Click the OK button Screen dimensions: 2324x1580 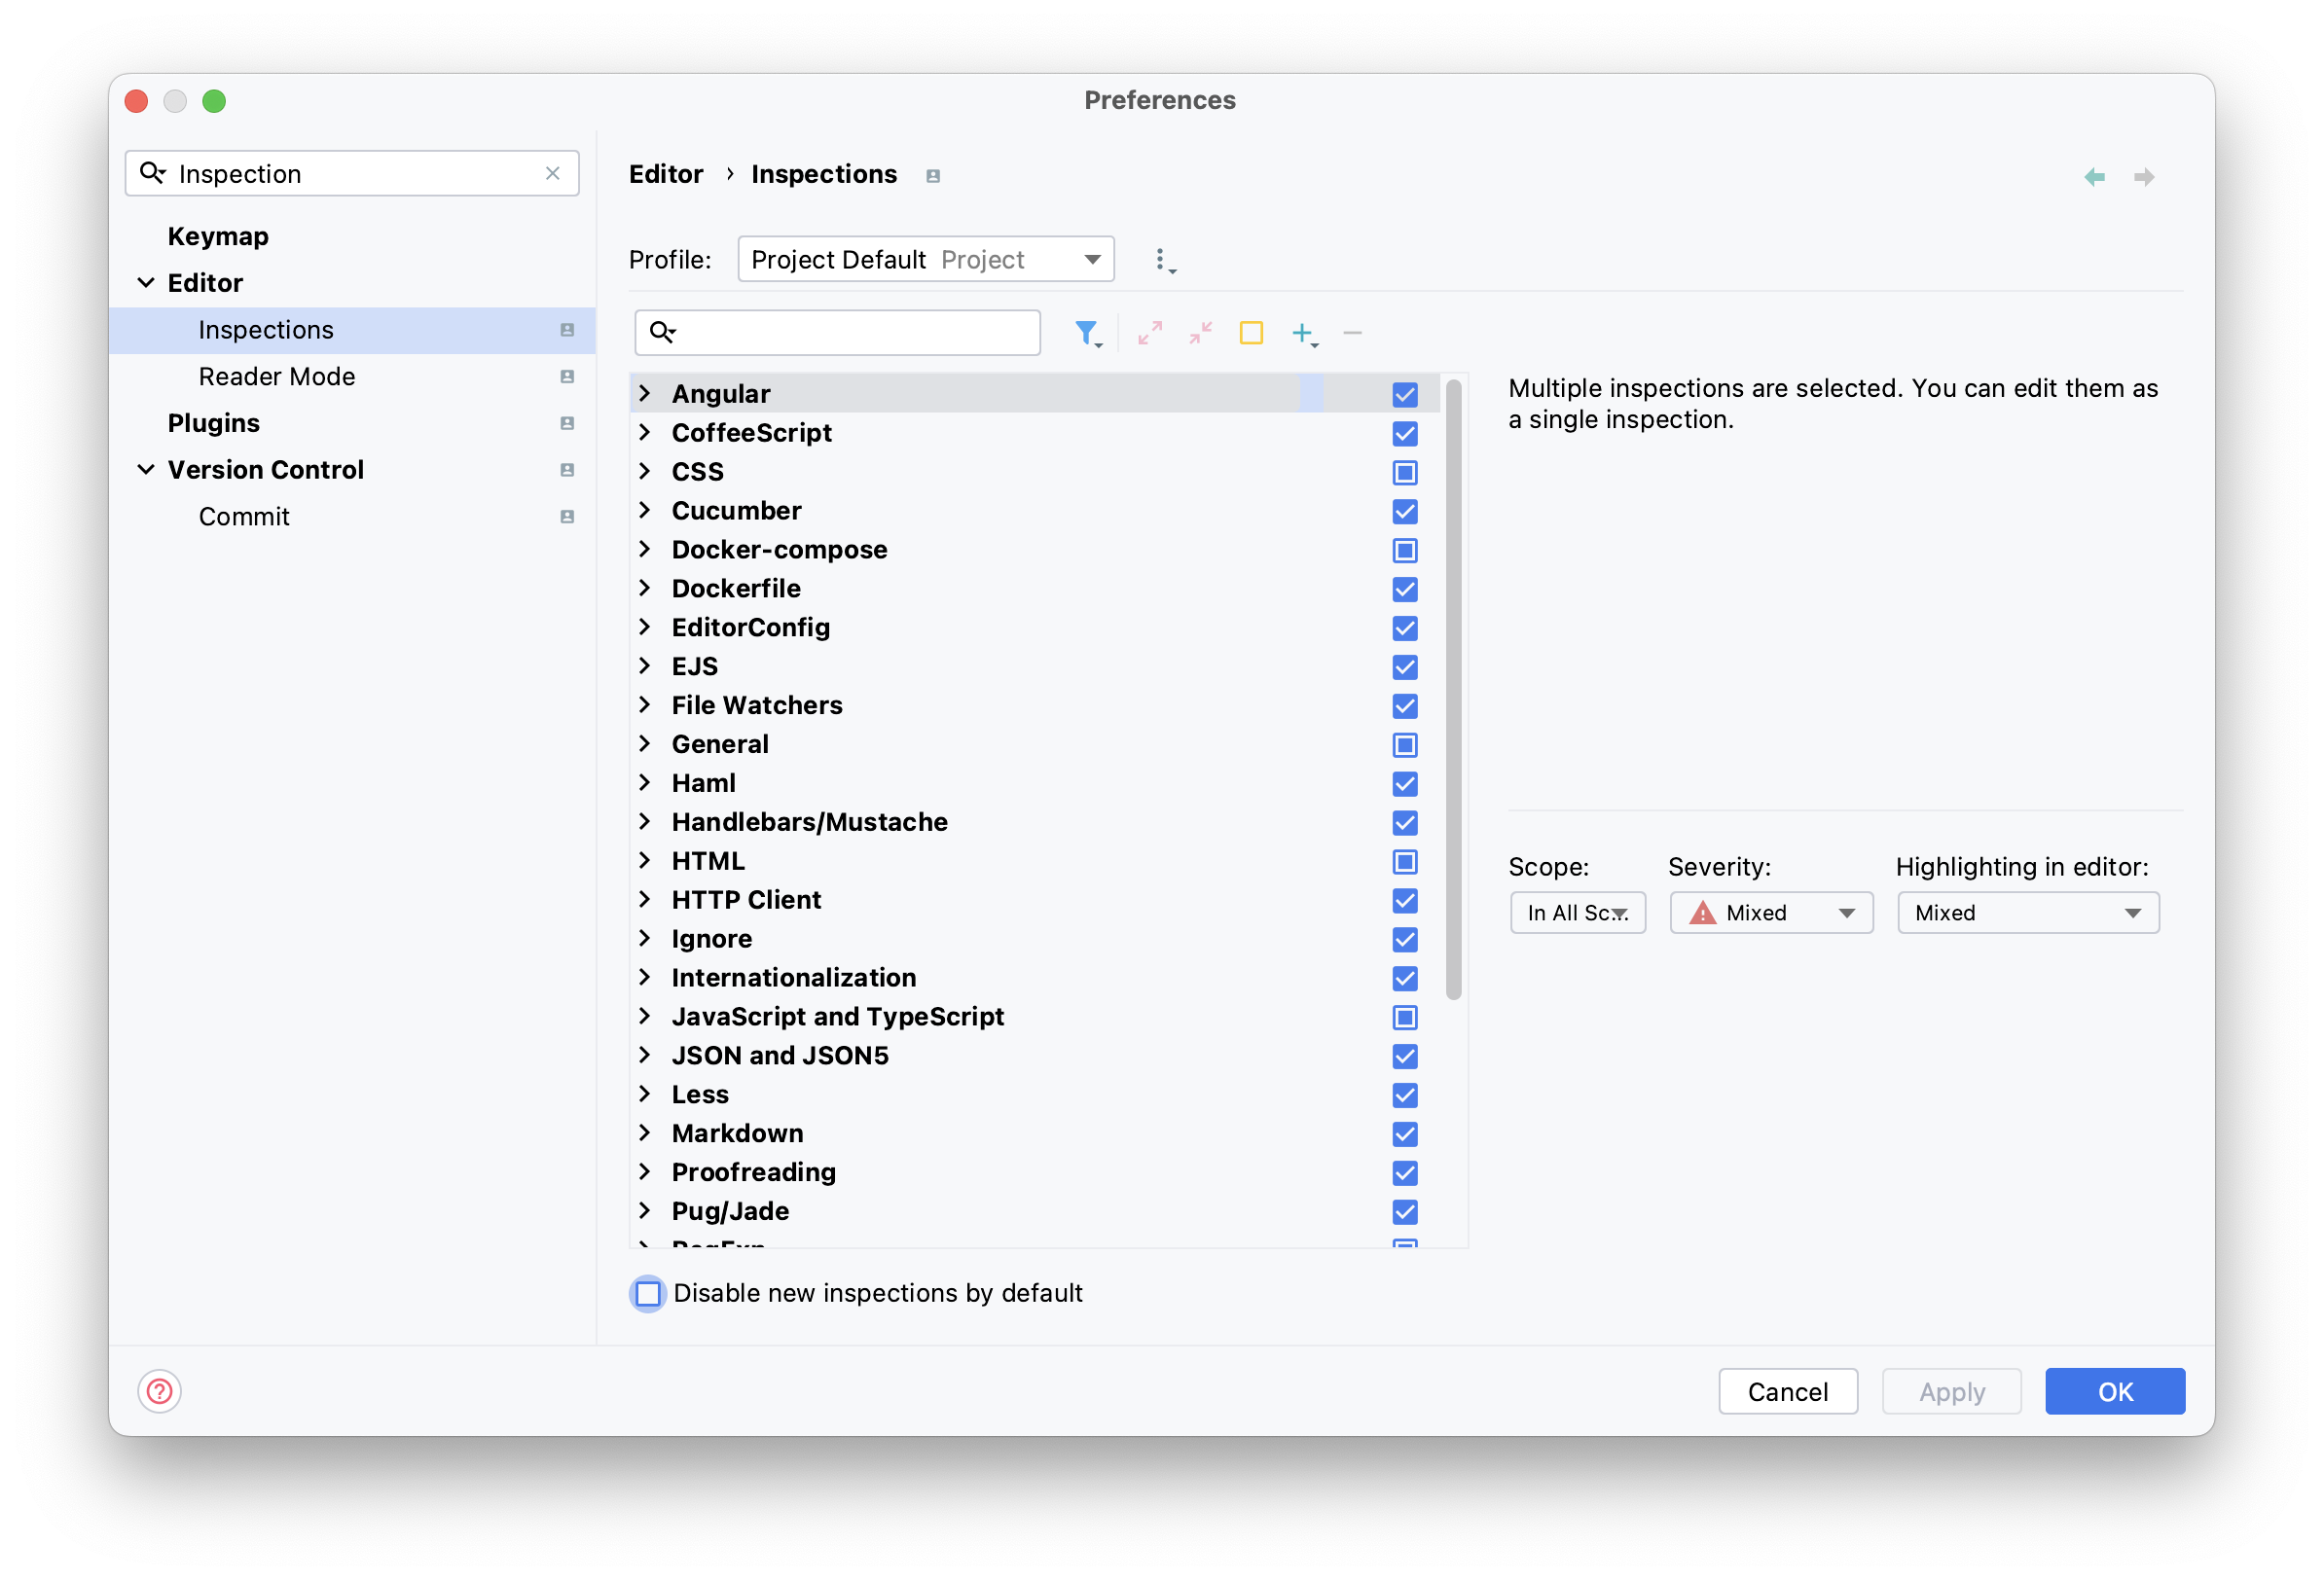[2114, 1391]
